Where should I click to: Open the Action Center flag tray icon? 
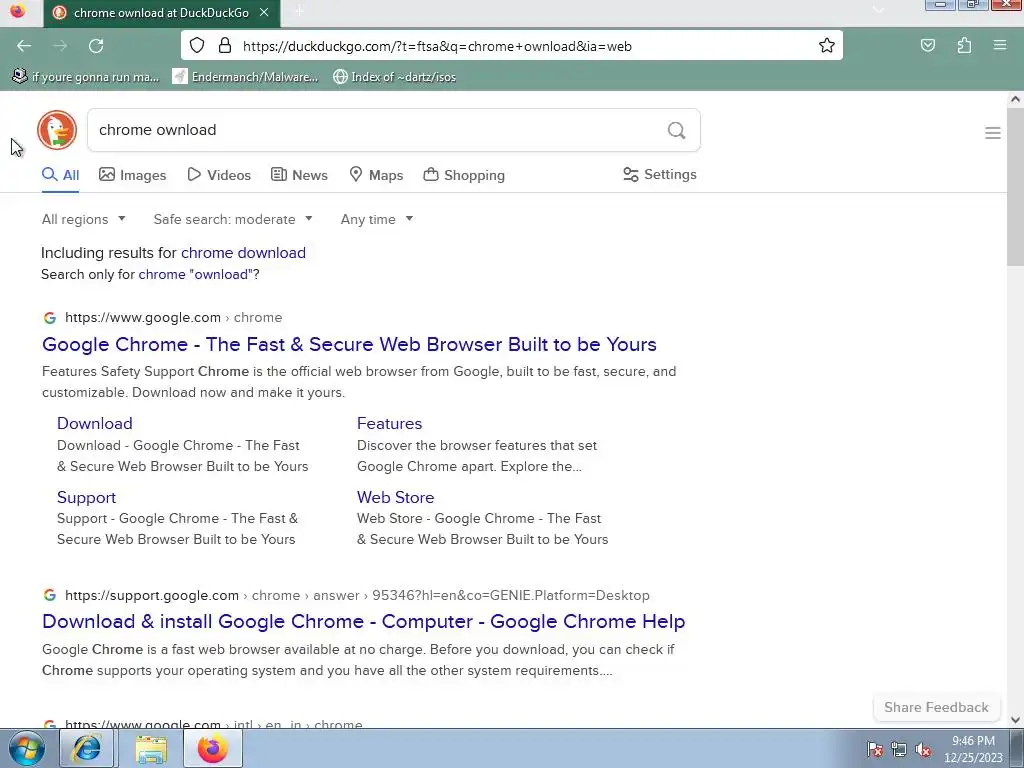tap(875, 749)
